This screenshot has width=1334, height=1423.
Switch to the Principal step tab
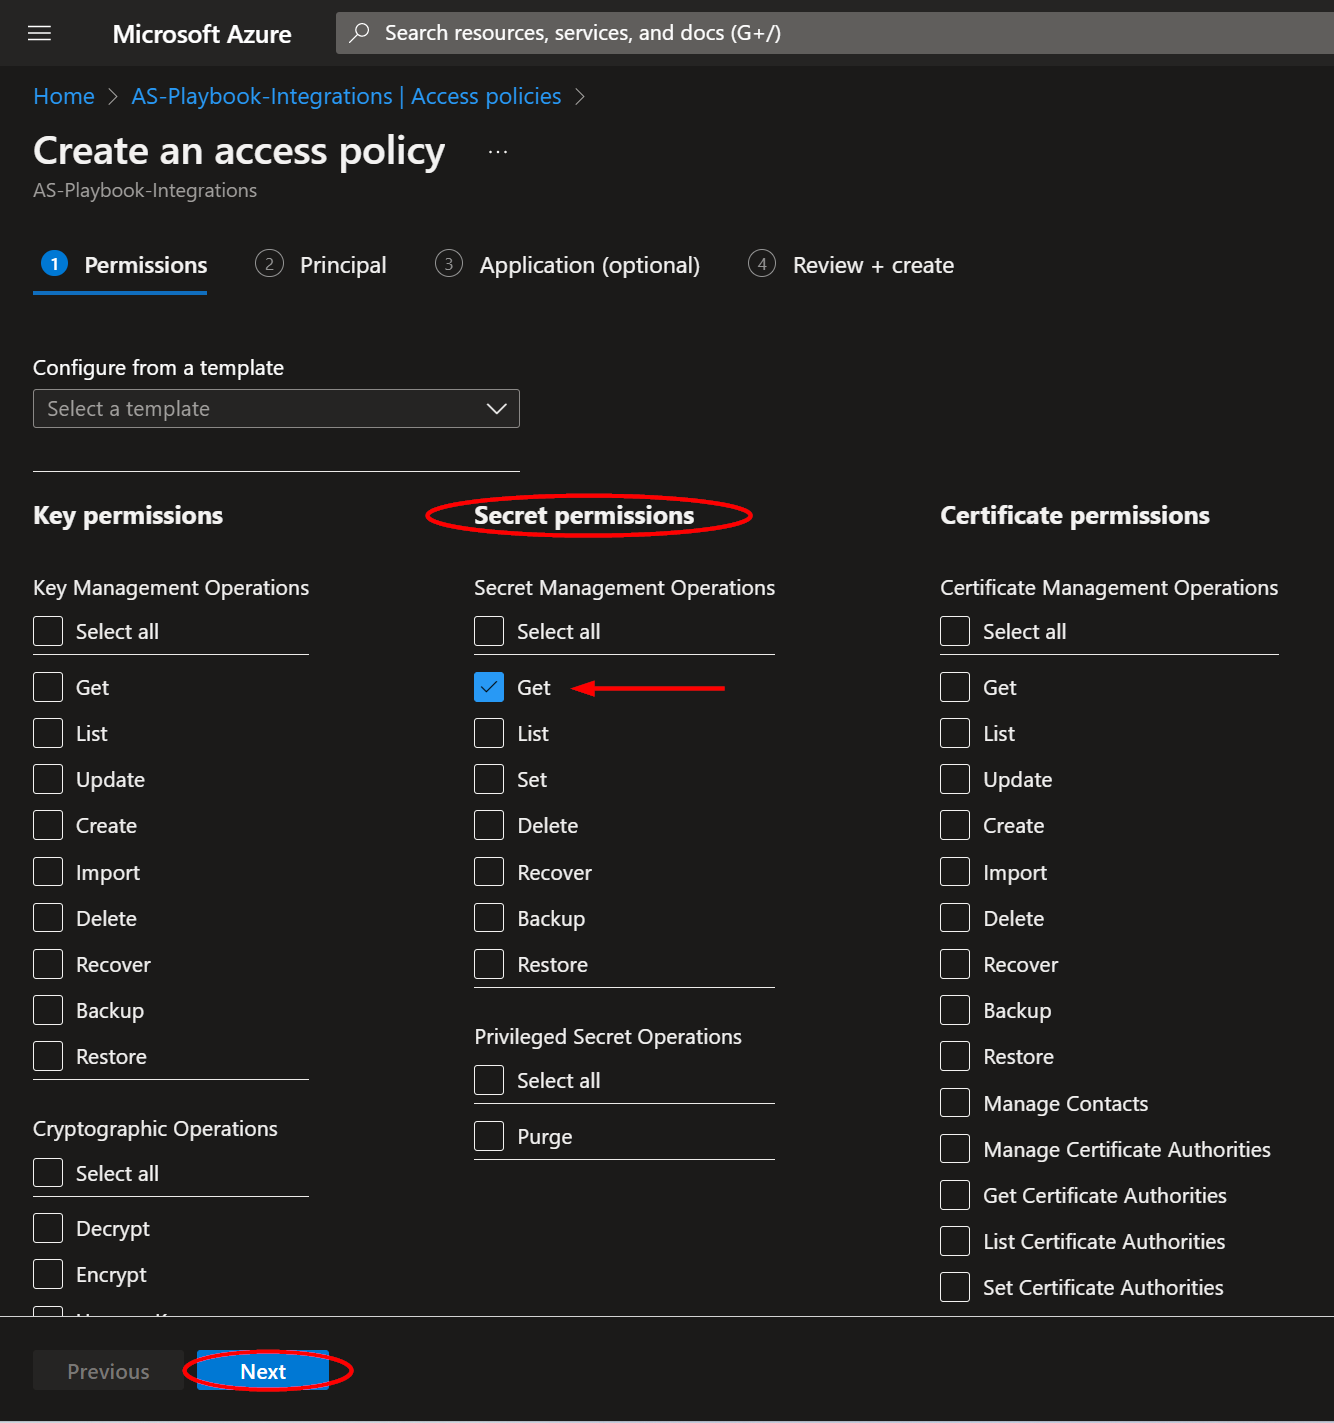[x=320, y=265]
